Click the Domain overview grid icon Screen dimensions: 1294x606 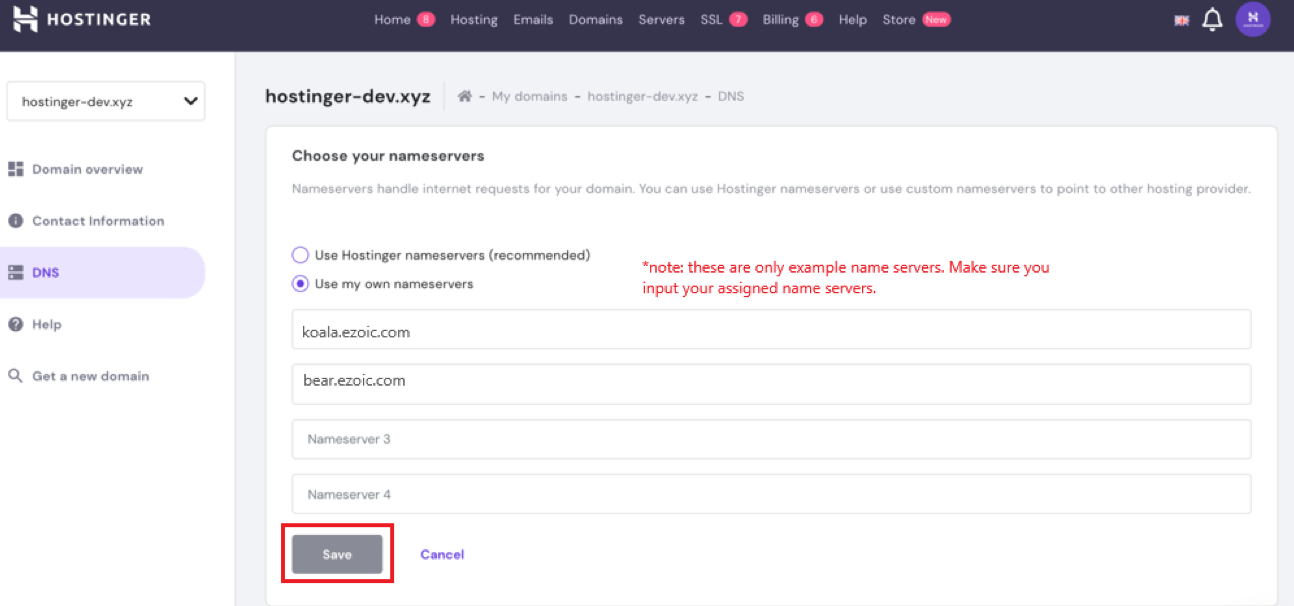(x=16, y=170)
